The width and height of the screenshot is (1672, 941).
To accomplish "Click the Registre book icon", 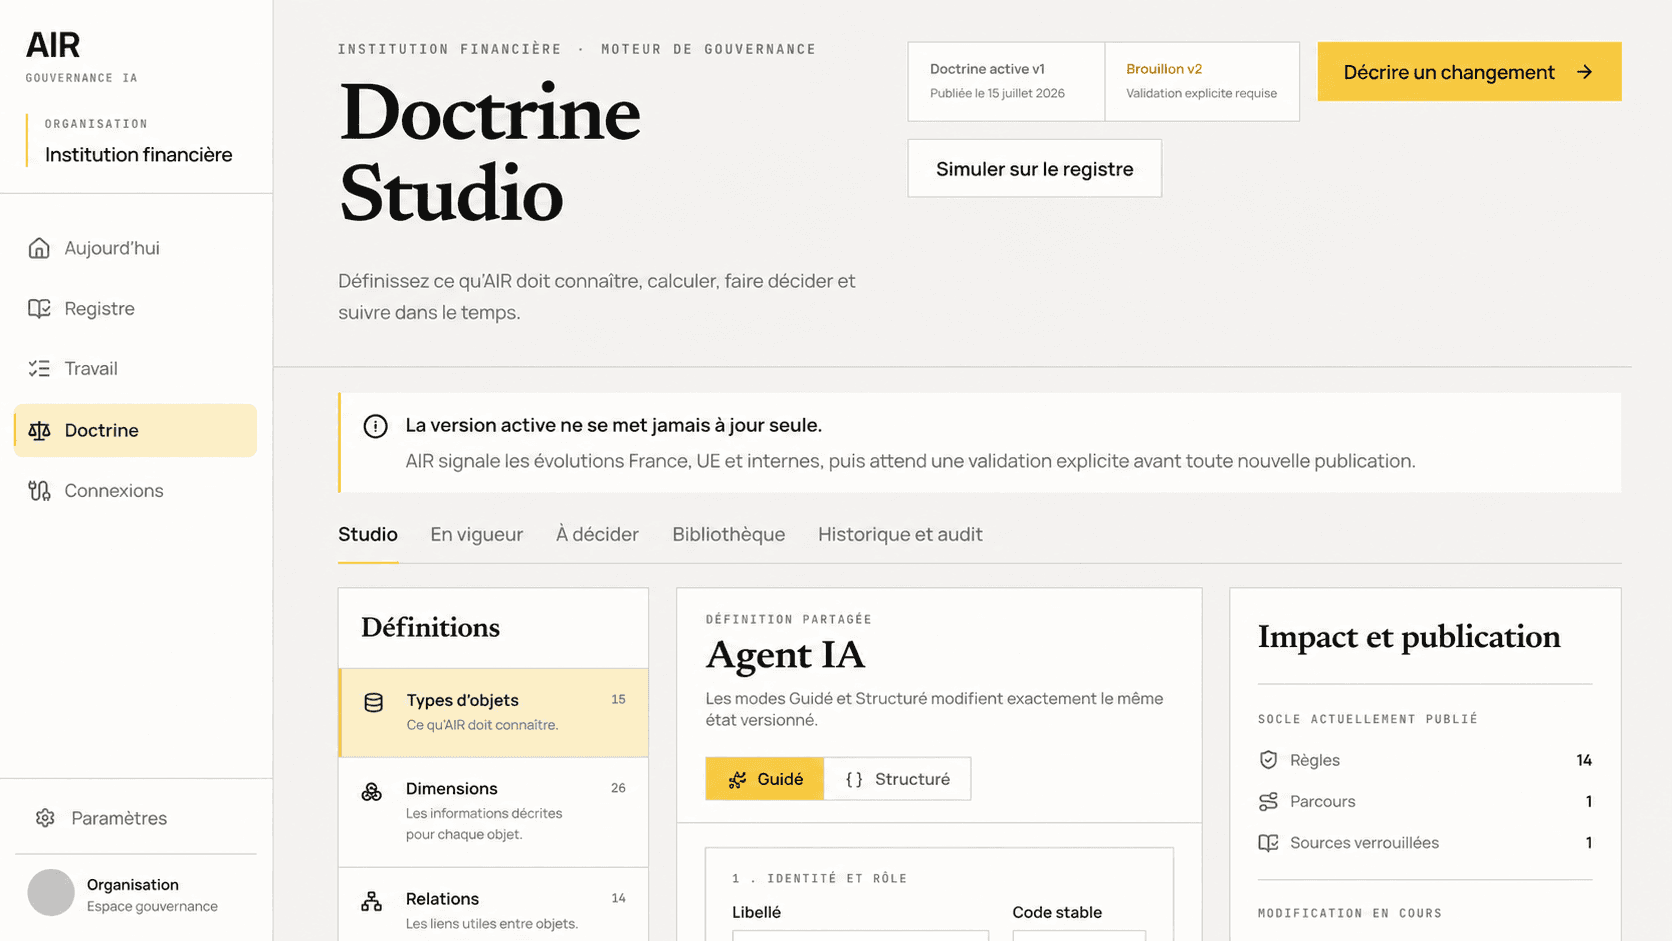I will pos(39,309).
